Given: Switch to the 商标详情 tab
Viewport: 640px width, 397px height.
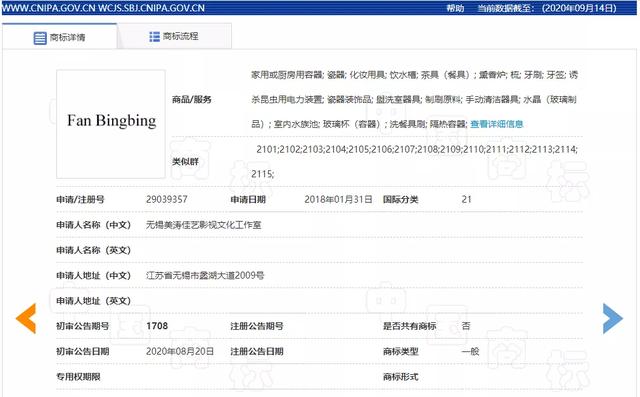Looking at the screenshot, I should [x=60, y=37].
